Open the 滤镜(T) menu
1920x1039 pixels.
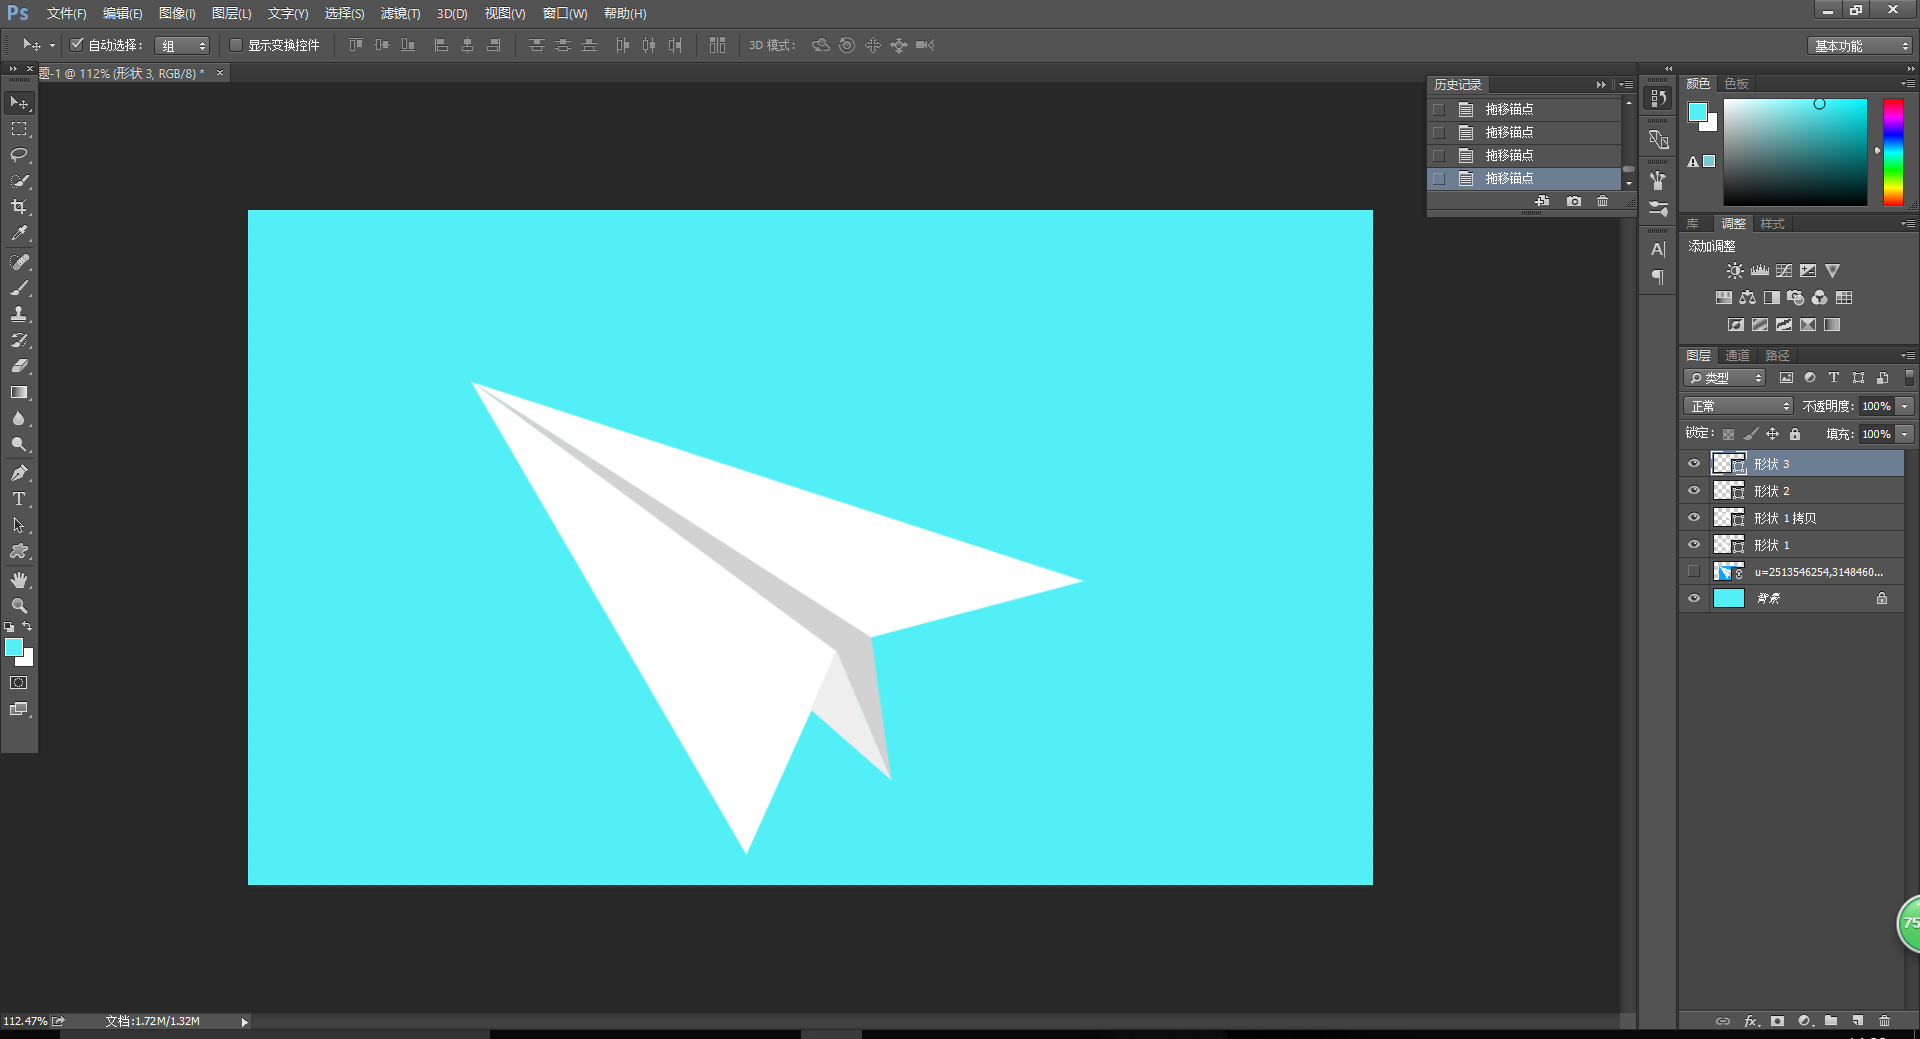(x=400, y=13)
